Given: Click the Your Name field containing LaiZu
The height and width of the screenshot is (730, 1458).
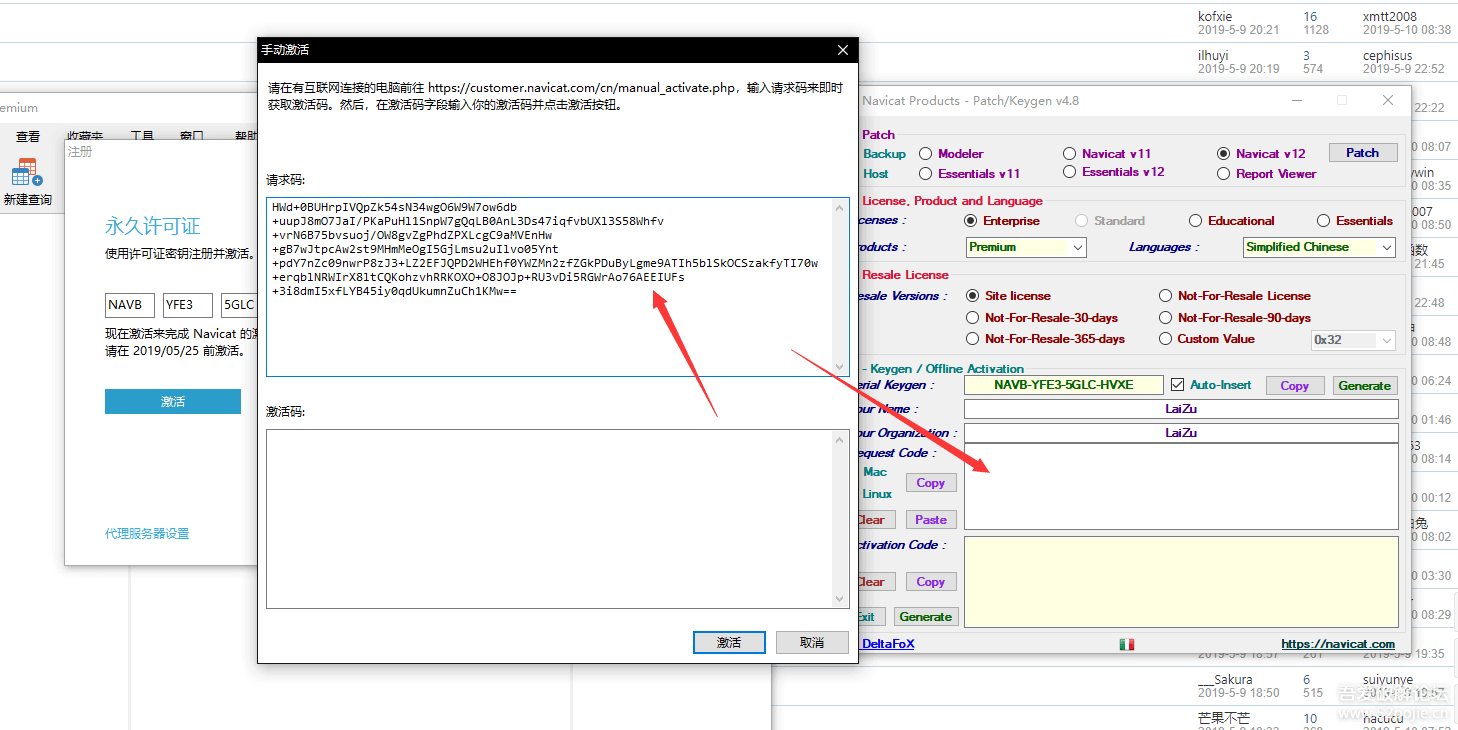Looking at the screenshot, I should point(1181,409).
